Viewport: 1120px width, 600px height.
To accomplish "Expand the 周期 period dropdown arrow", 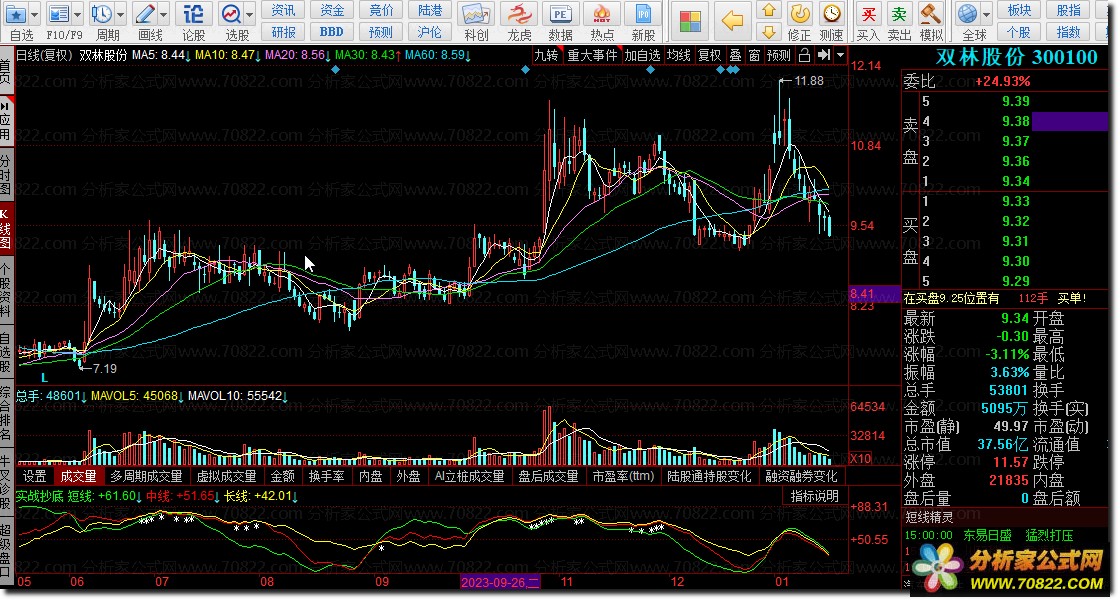I will tap(121, 14).
